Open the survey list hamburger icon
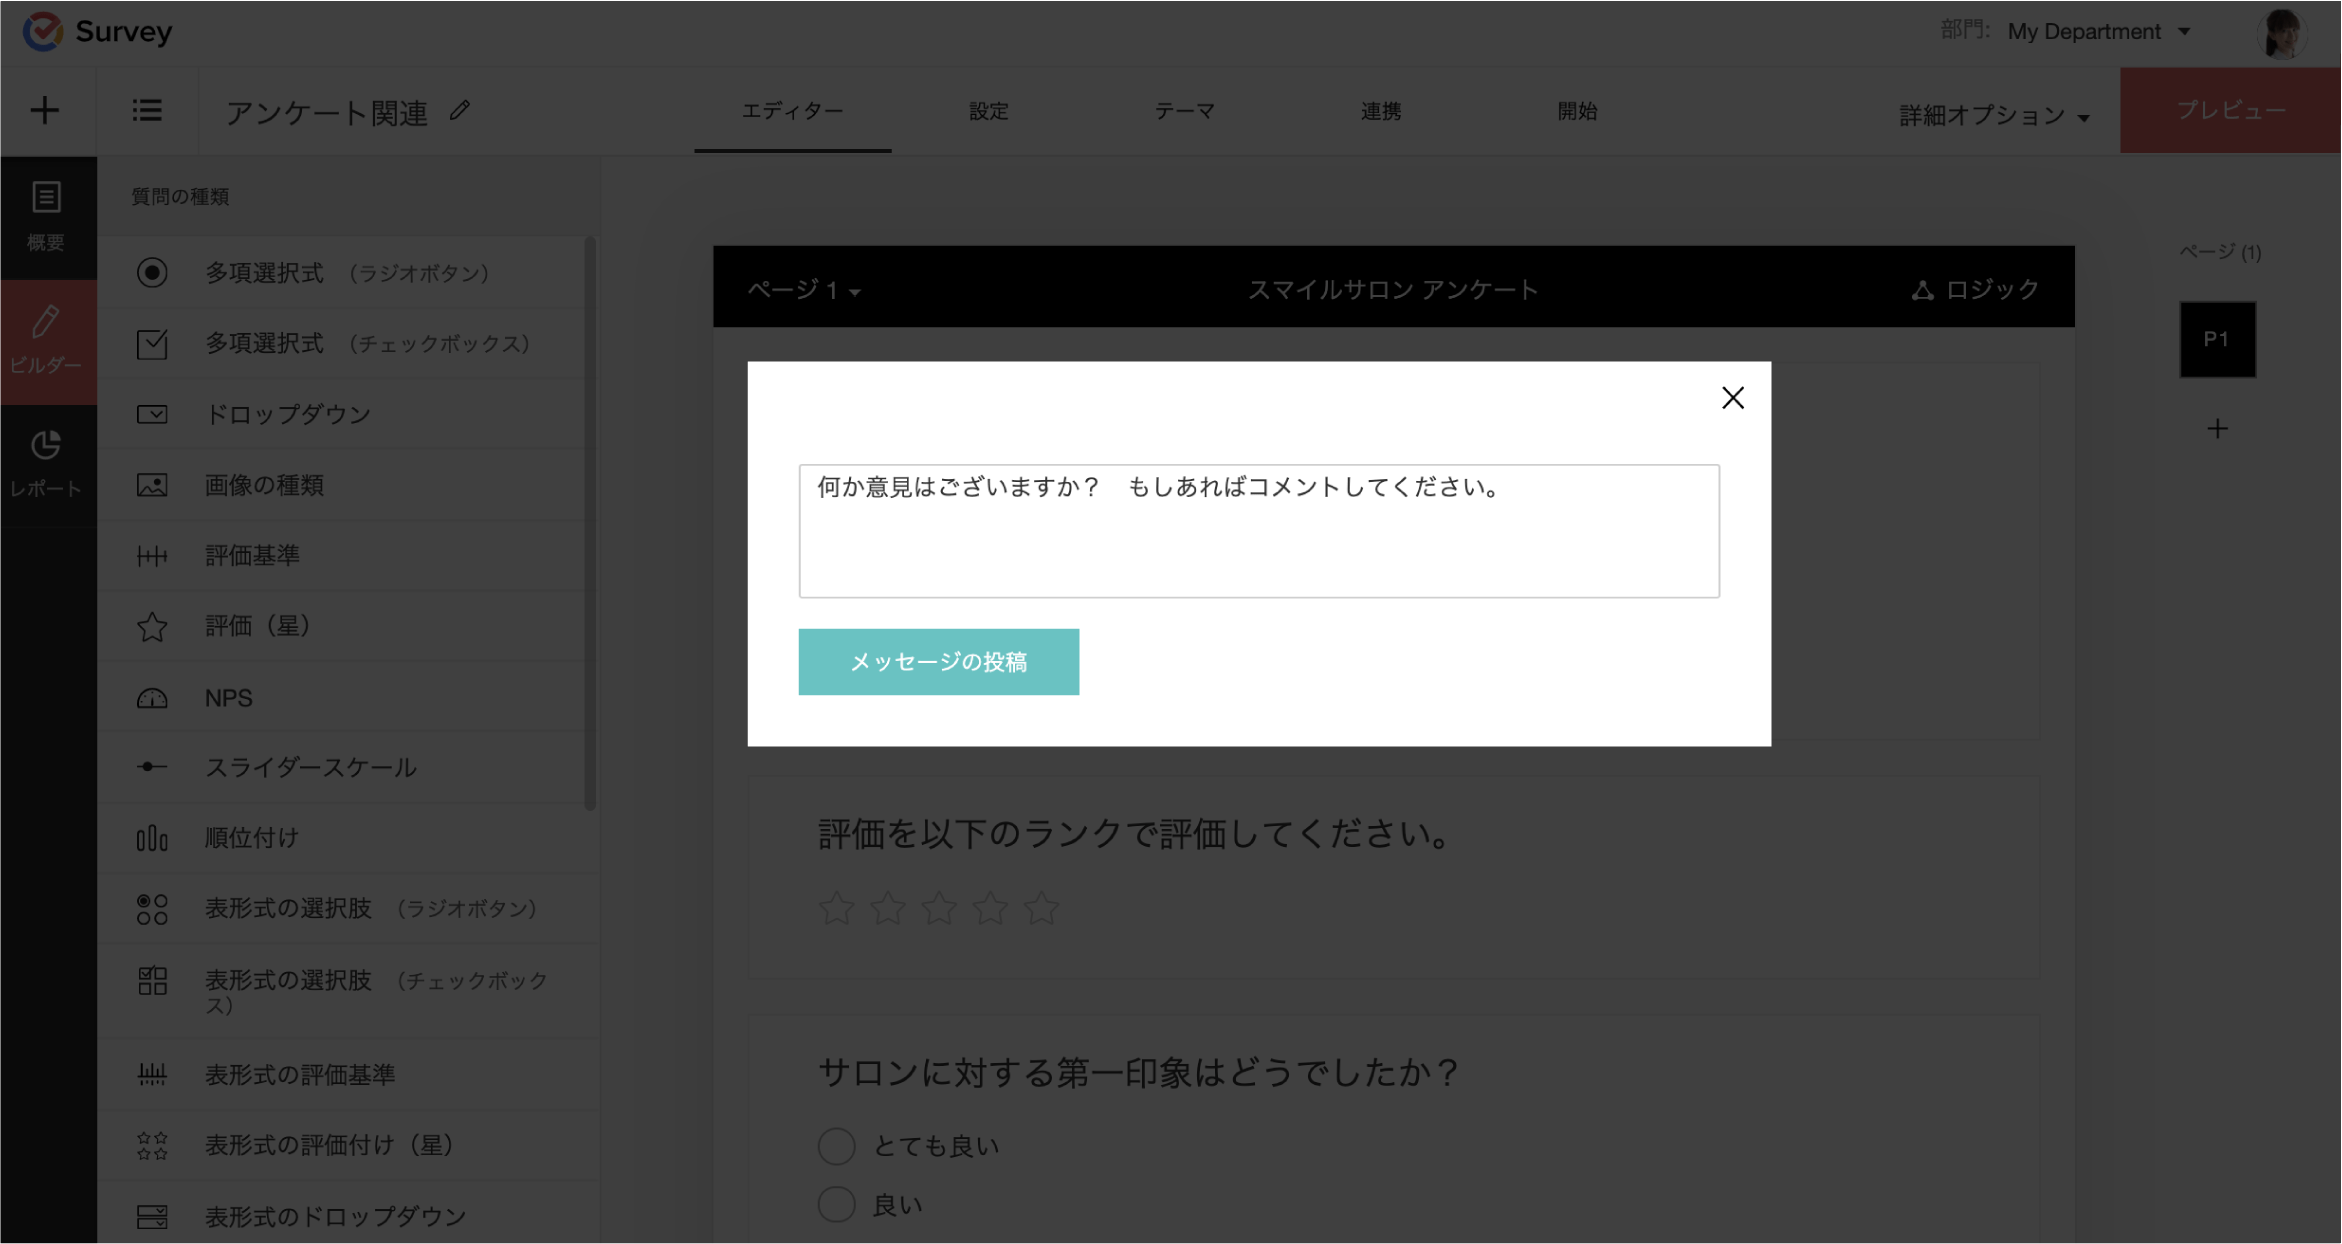This screenshot has width=2342, height=1244. (x=147, y=111)
